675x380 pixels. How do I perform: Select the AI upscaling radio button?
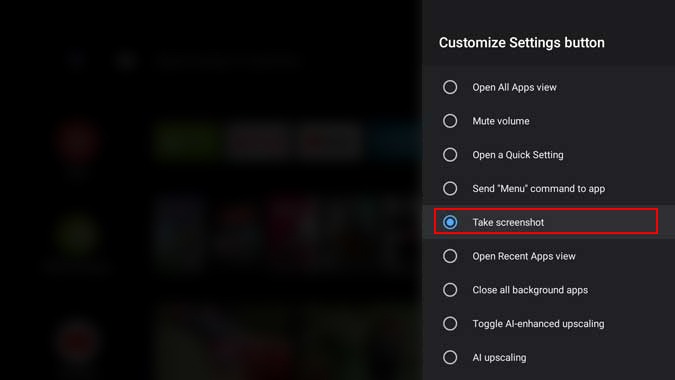point(450,357)
